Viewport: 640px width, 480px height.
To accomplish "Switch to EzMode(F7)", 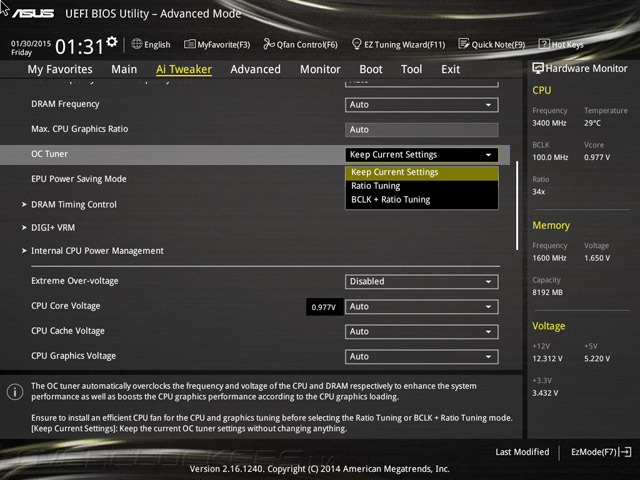I will 601,452.
